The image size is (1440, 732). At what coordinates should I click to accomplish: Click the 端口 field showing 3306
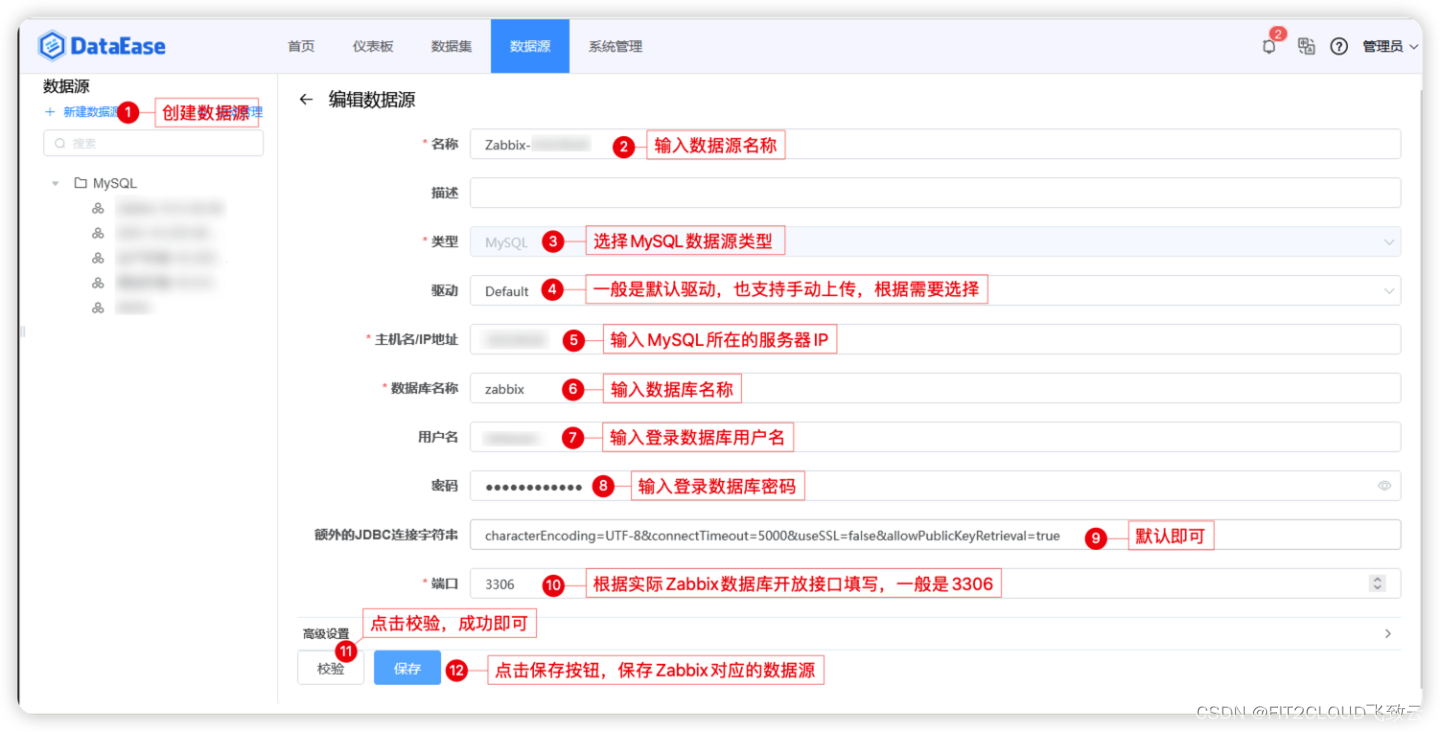(x=935, y=583)
